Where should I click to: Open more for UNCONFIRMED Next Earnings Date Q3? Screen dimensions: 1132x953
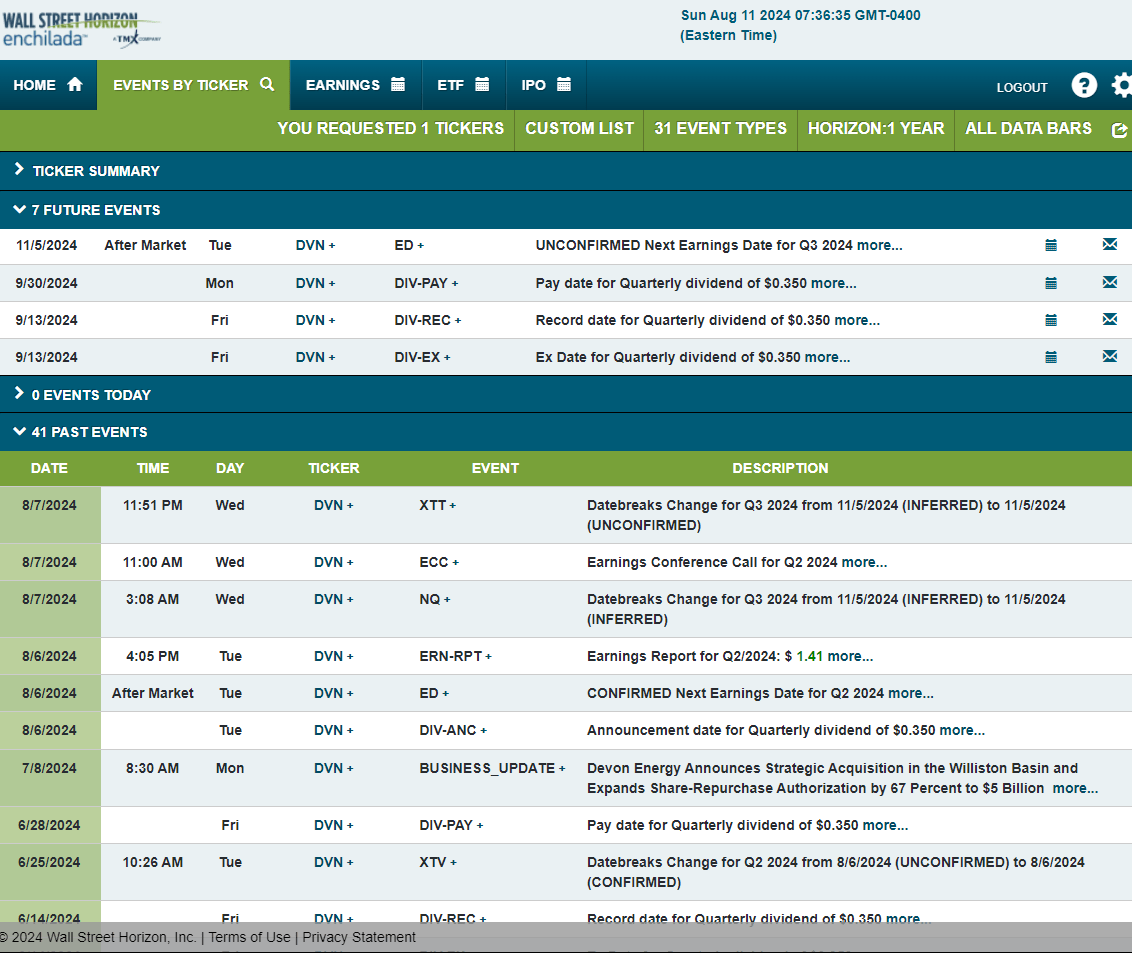879,245
